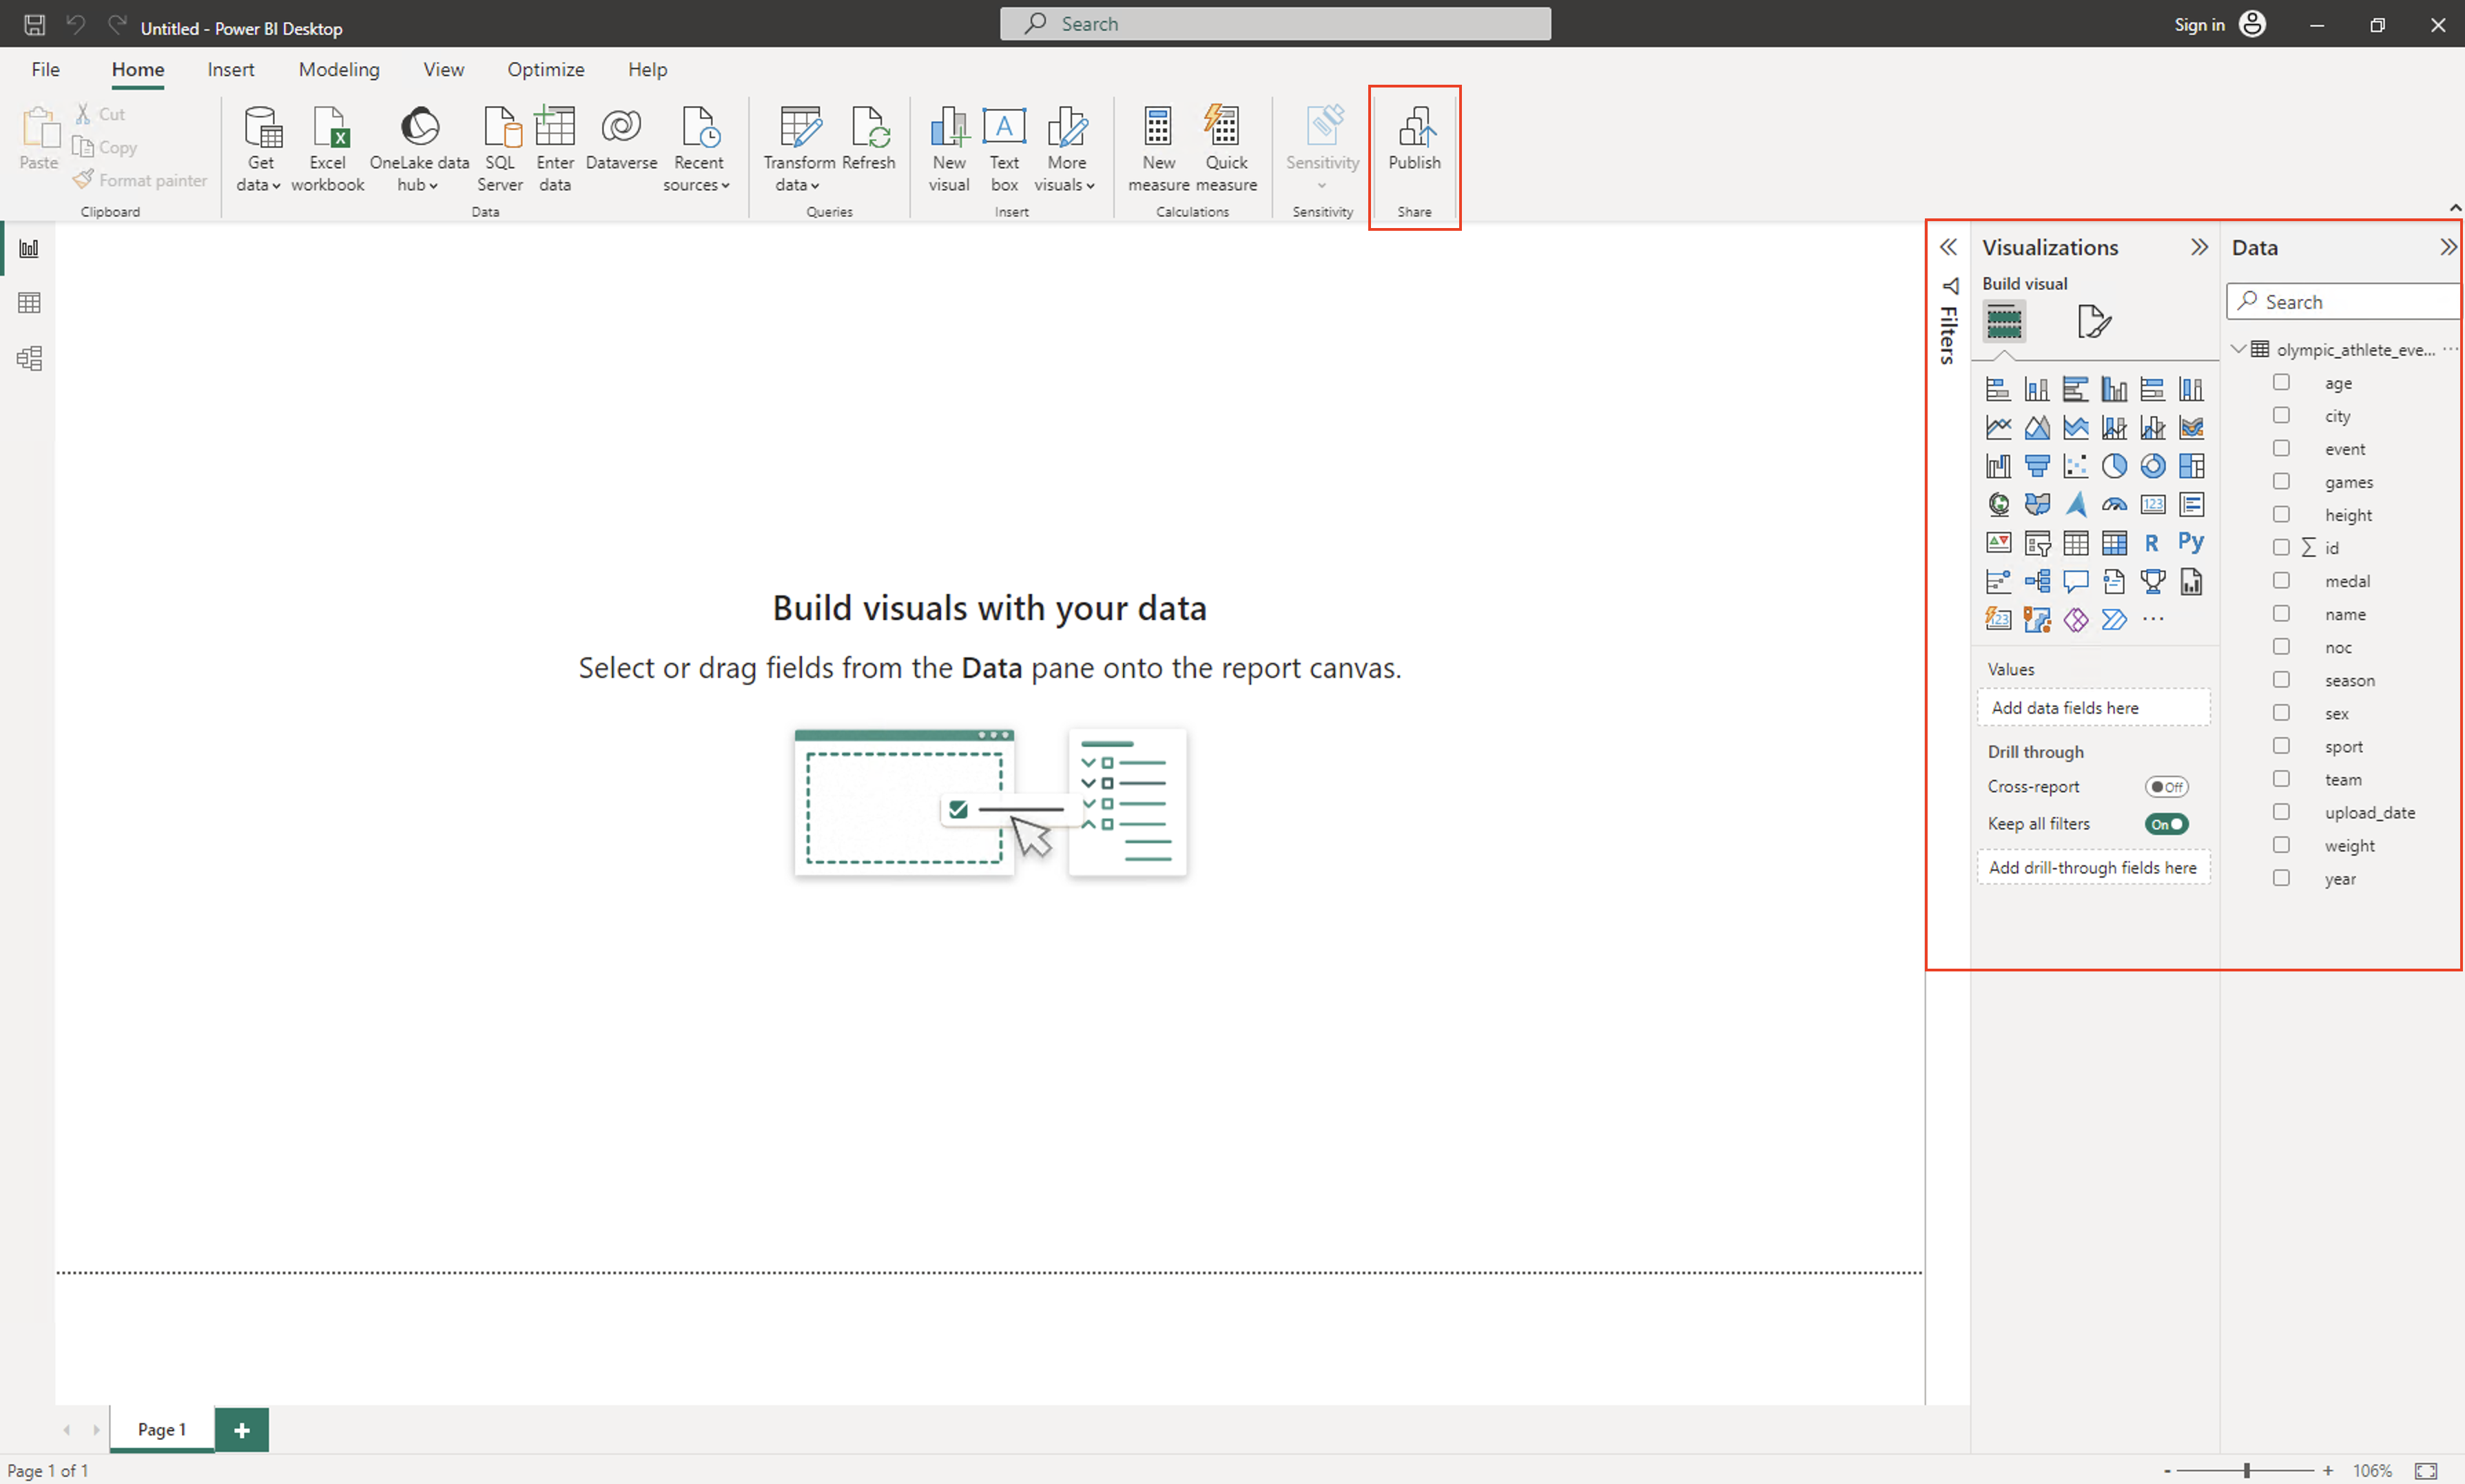2465x1484 pixels.
Task: Insert a New visual
Action: (948, 149)
